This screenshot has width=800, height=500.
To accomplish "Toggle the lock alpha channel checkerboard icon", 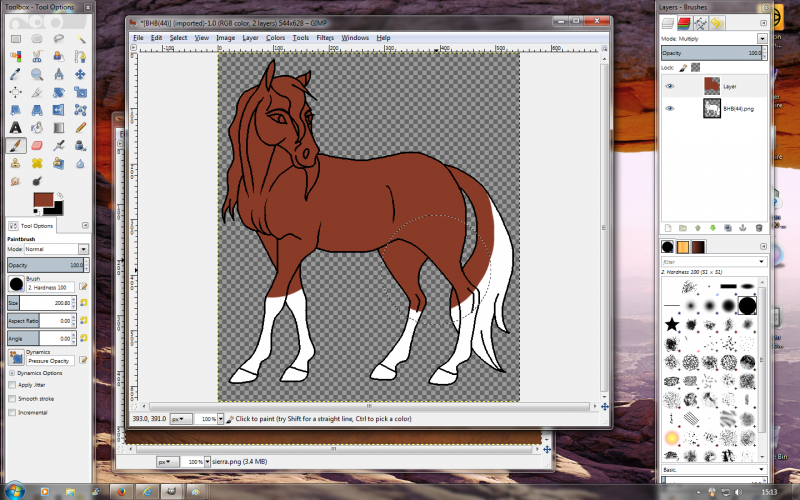I will tap(695, 67).
